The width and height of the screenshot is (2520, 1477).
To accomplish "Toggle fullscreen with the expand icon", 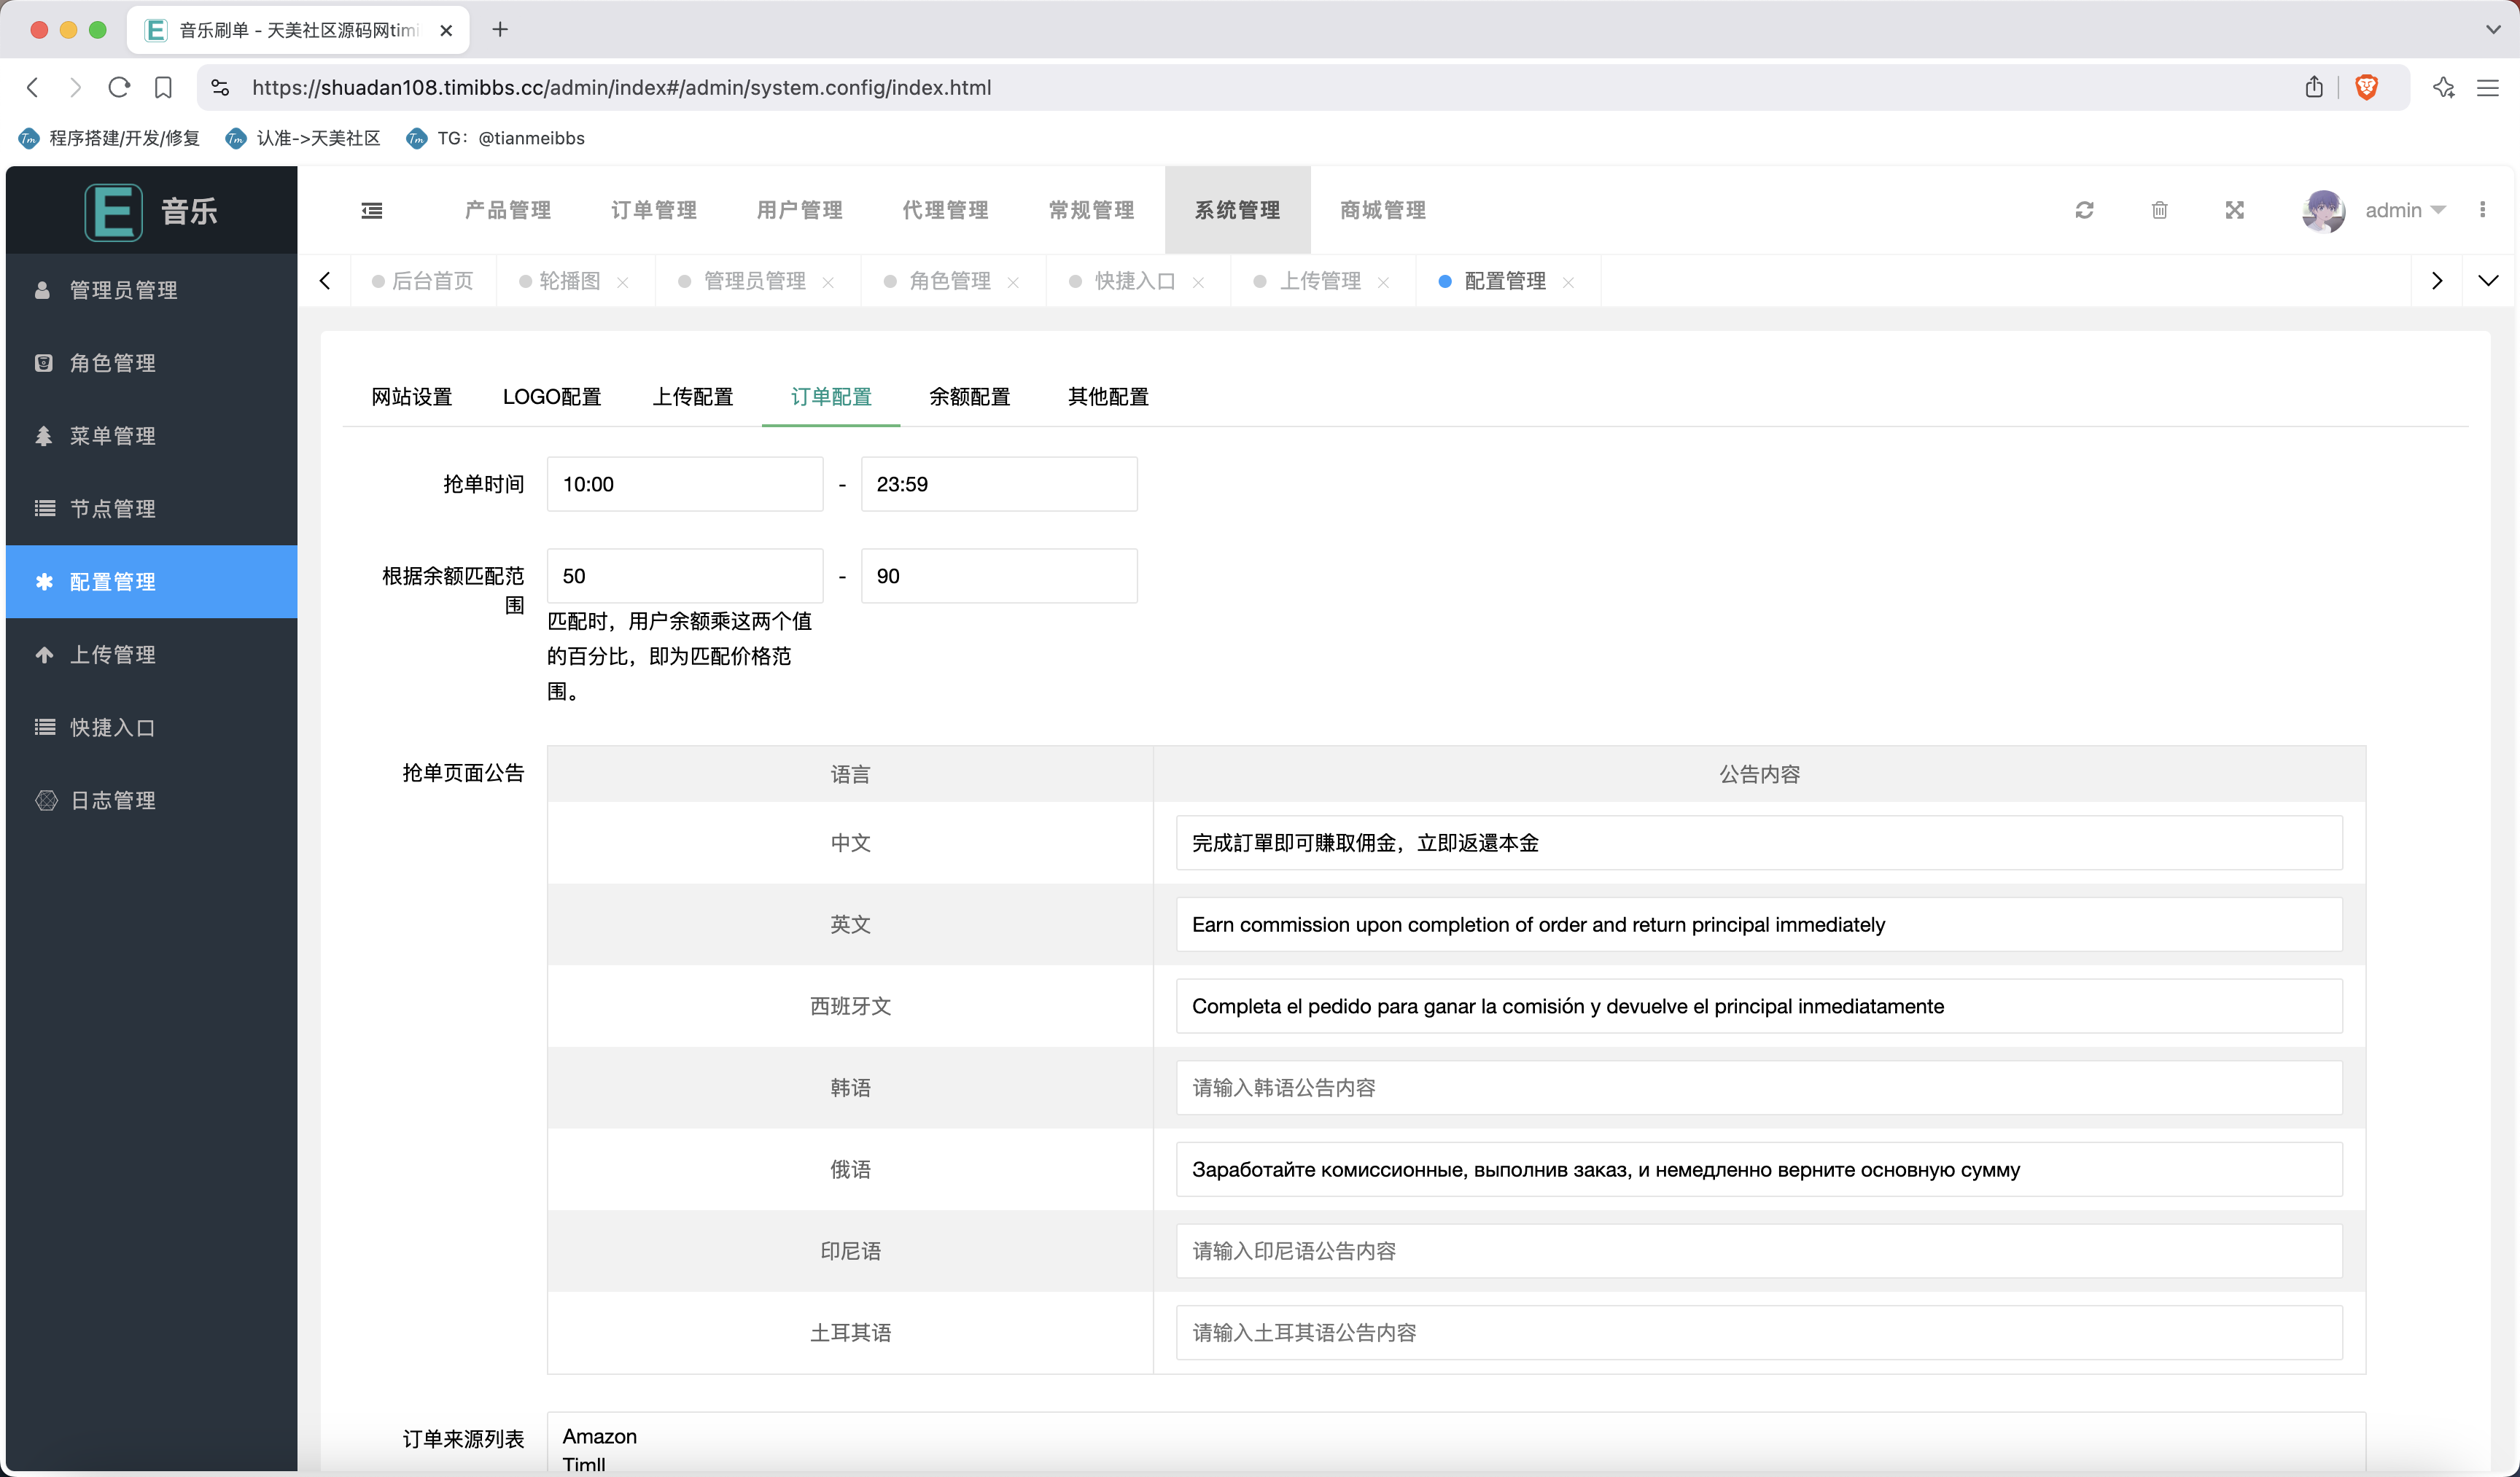I will pos(2235,210).
